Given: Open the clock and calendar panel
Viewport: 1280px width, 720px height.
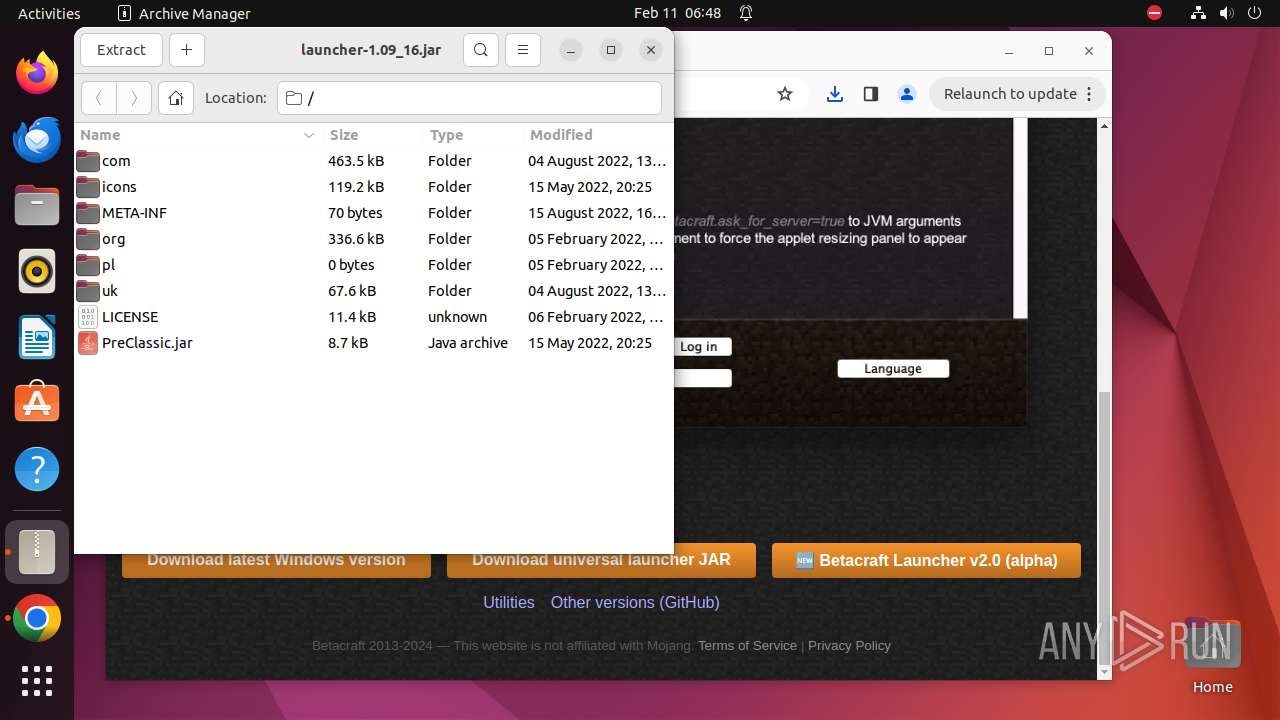Looking at the screenshot, I should [677, 13].
